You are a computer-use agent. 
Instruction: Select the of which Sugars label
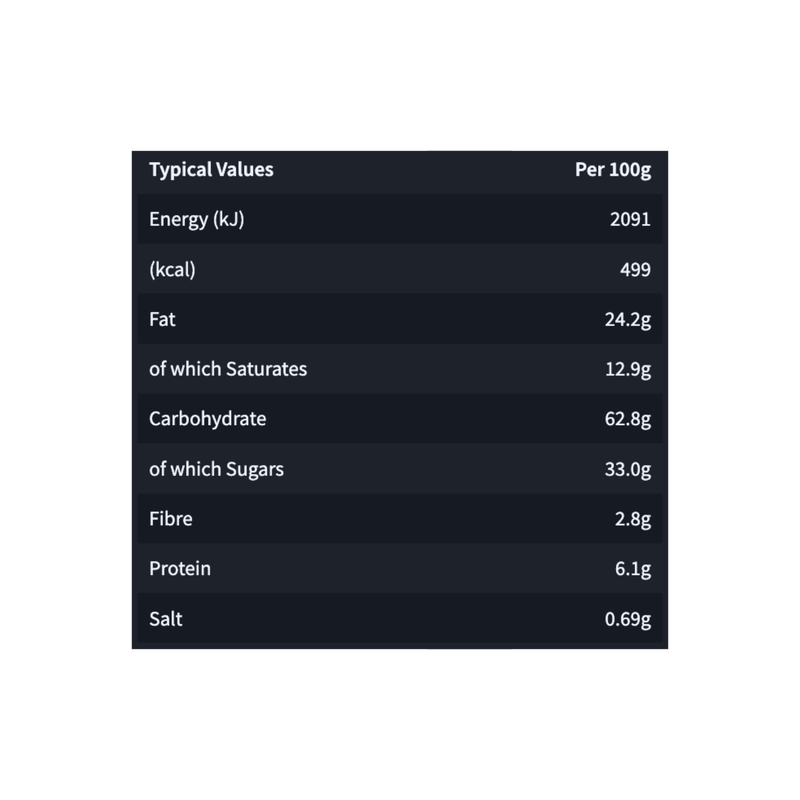(216, 469)
